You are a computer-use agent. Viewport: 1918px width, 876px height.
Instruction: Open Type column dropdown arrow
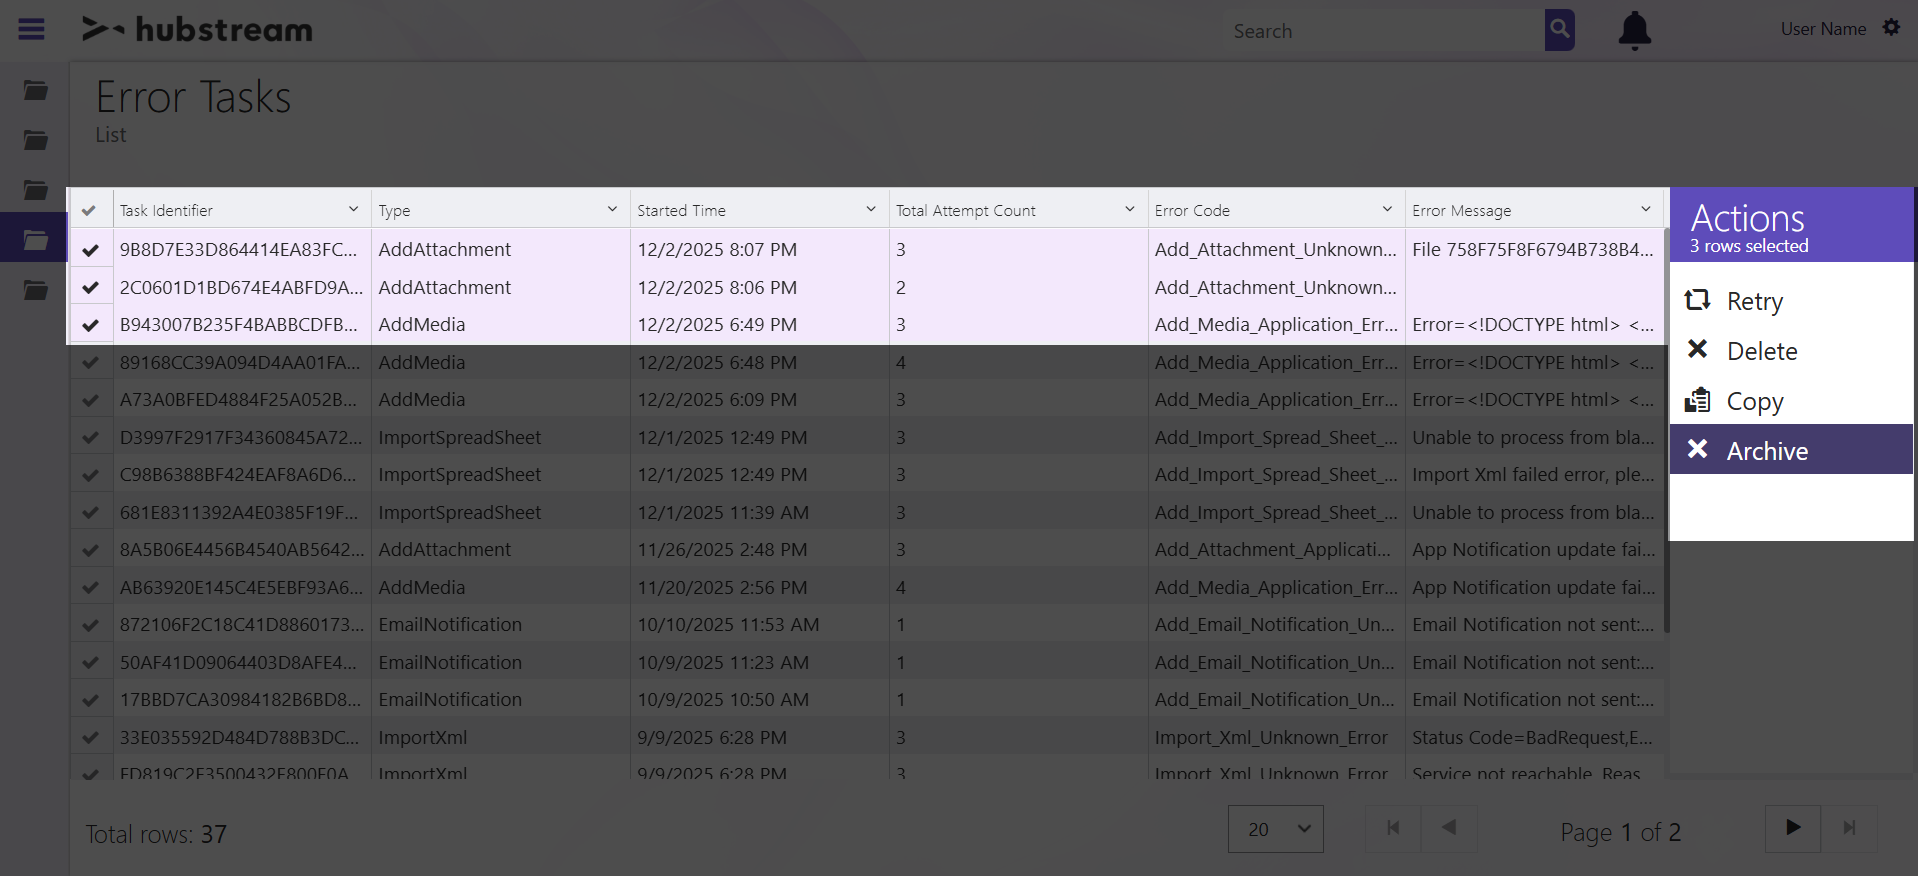click(612, 209)
